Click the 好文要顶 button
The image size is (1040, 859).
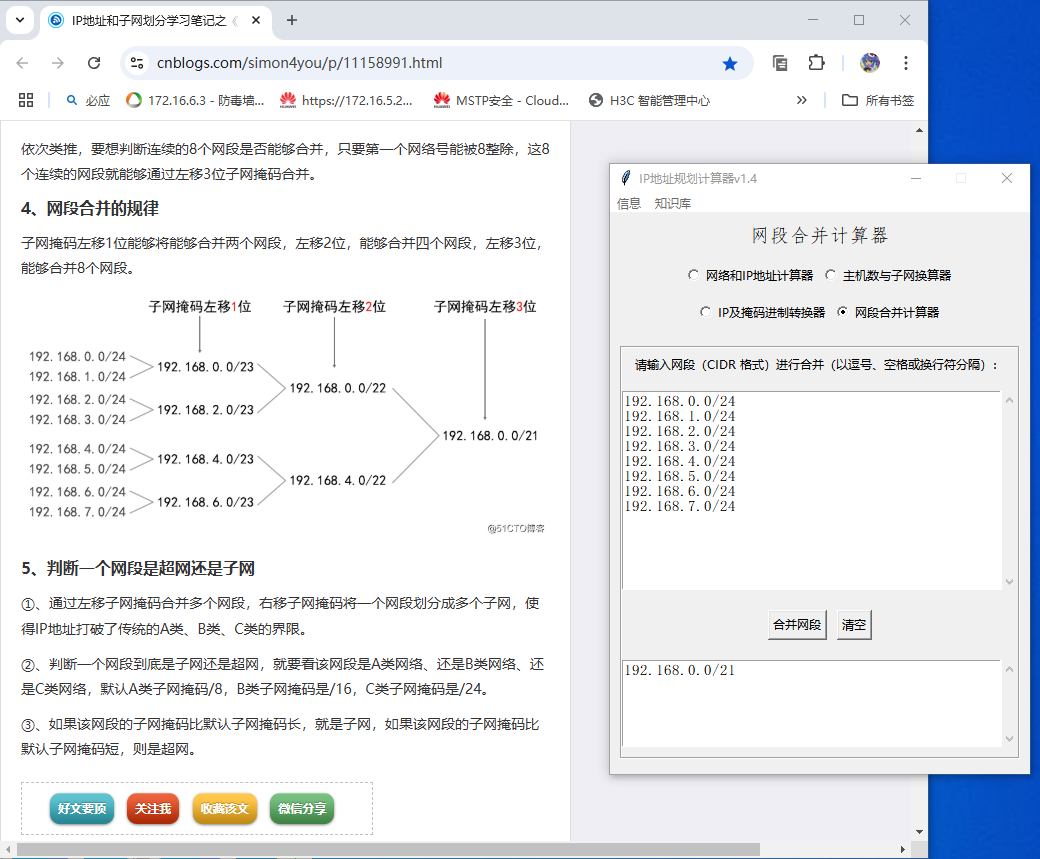point(82,809)
